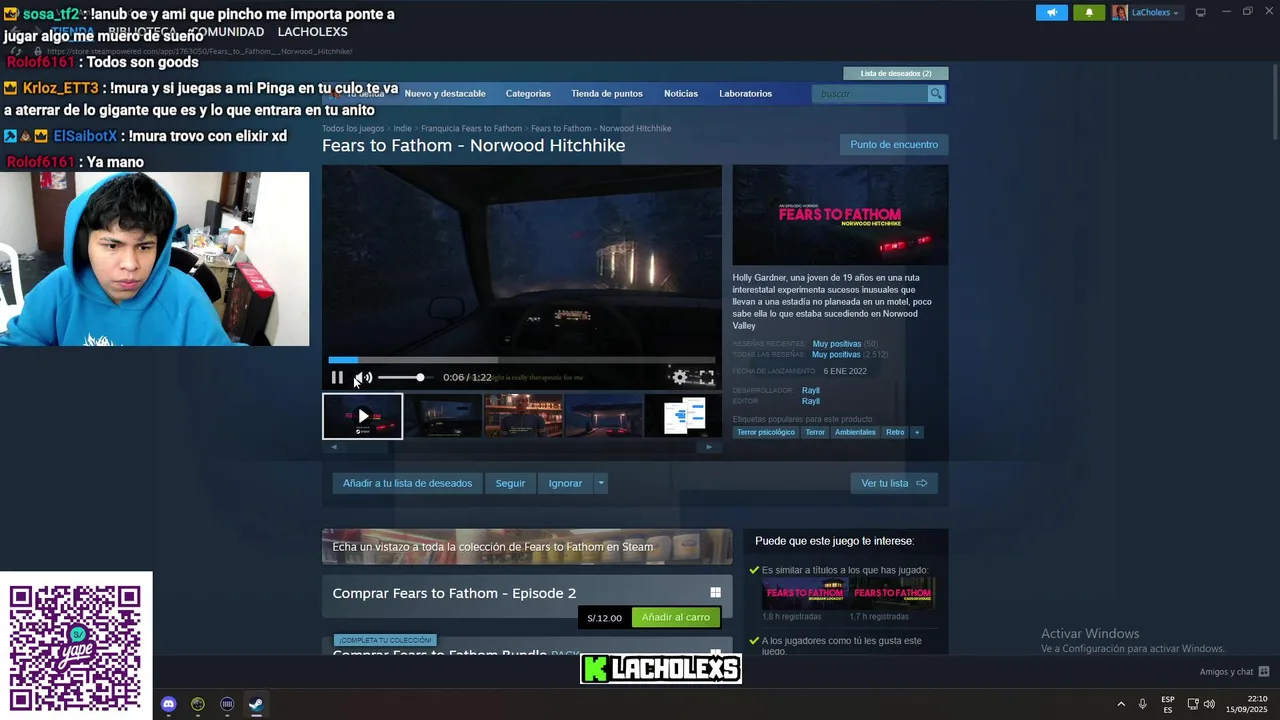Open trailer settings gear

tap(680, 377)
